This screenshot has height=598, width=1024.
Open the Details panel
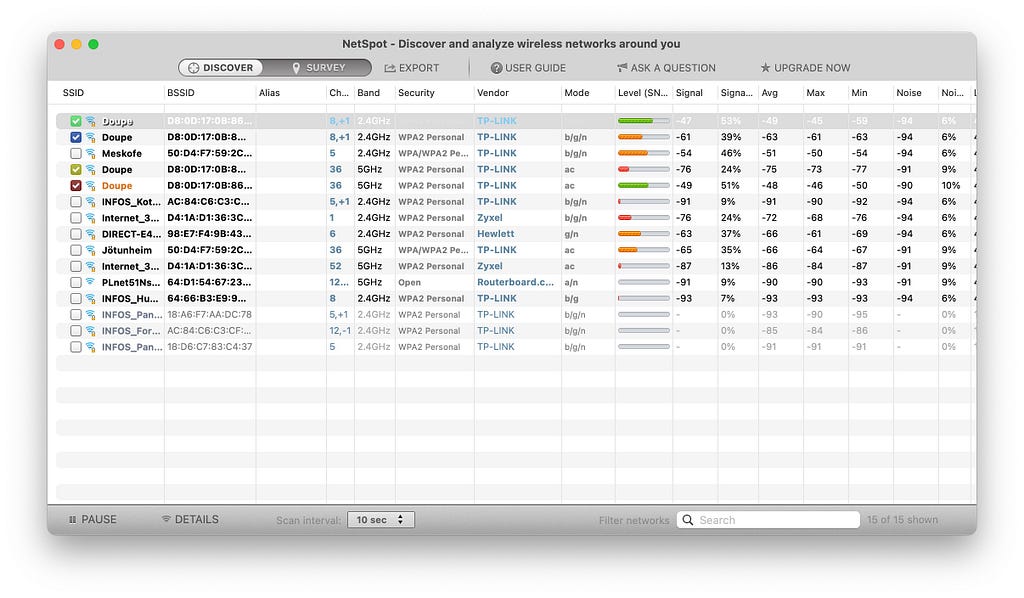pyautogui.click(x=190, y=520)
